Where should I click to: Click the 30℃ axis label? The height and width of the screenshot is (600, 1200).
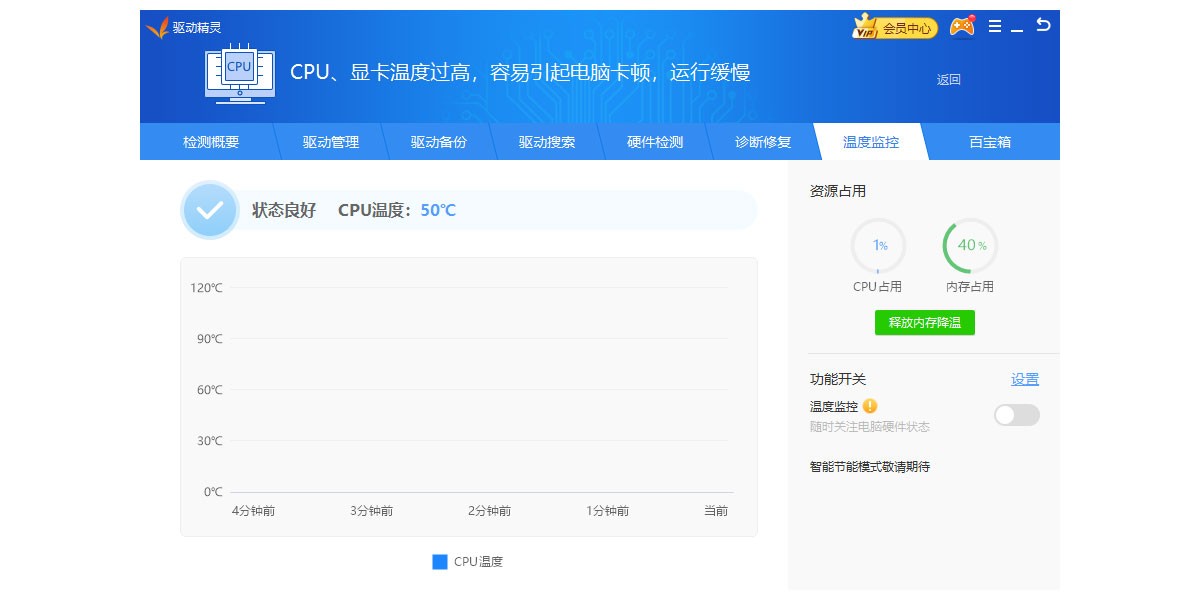tap(210, 441)
